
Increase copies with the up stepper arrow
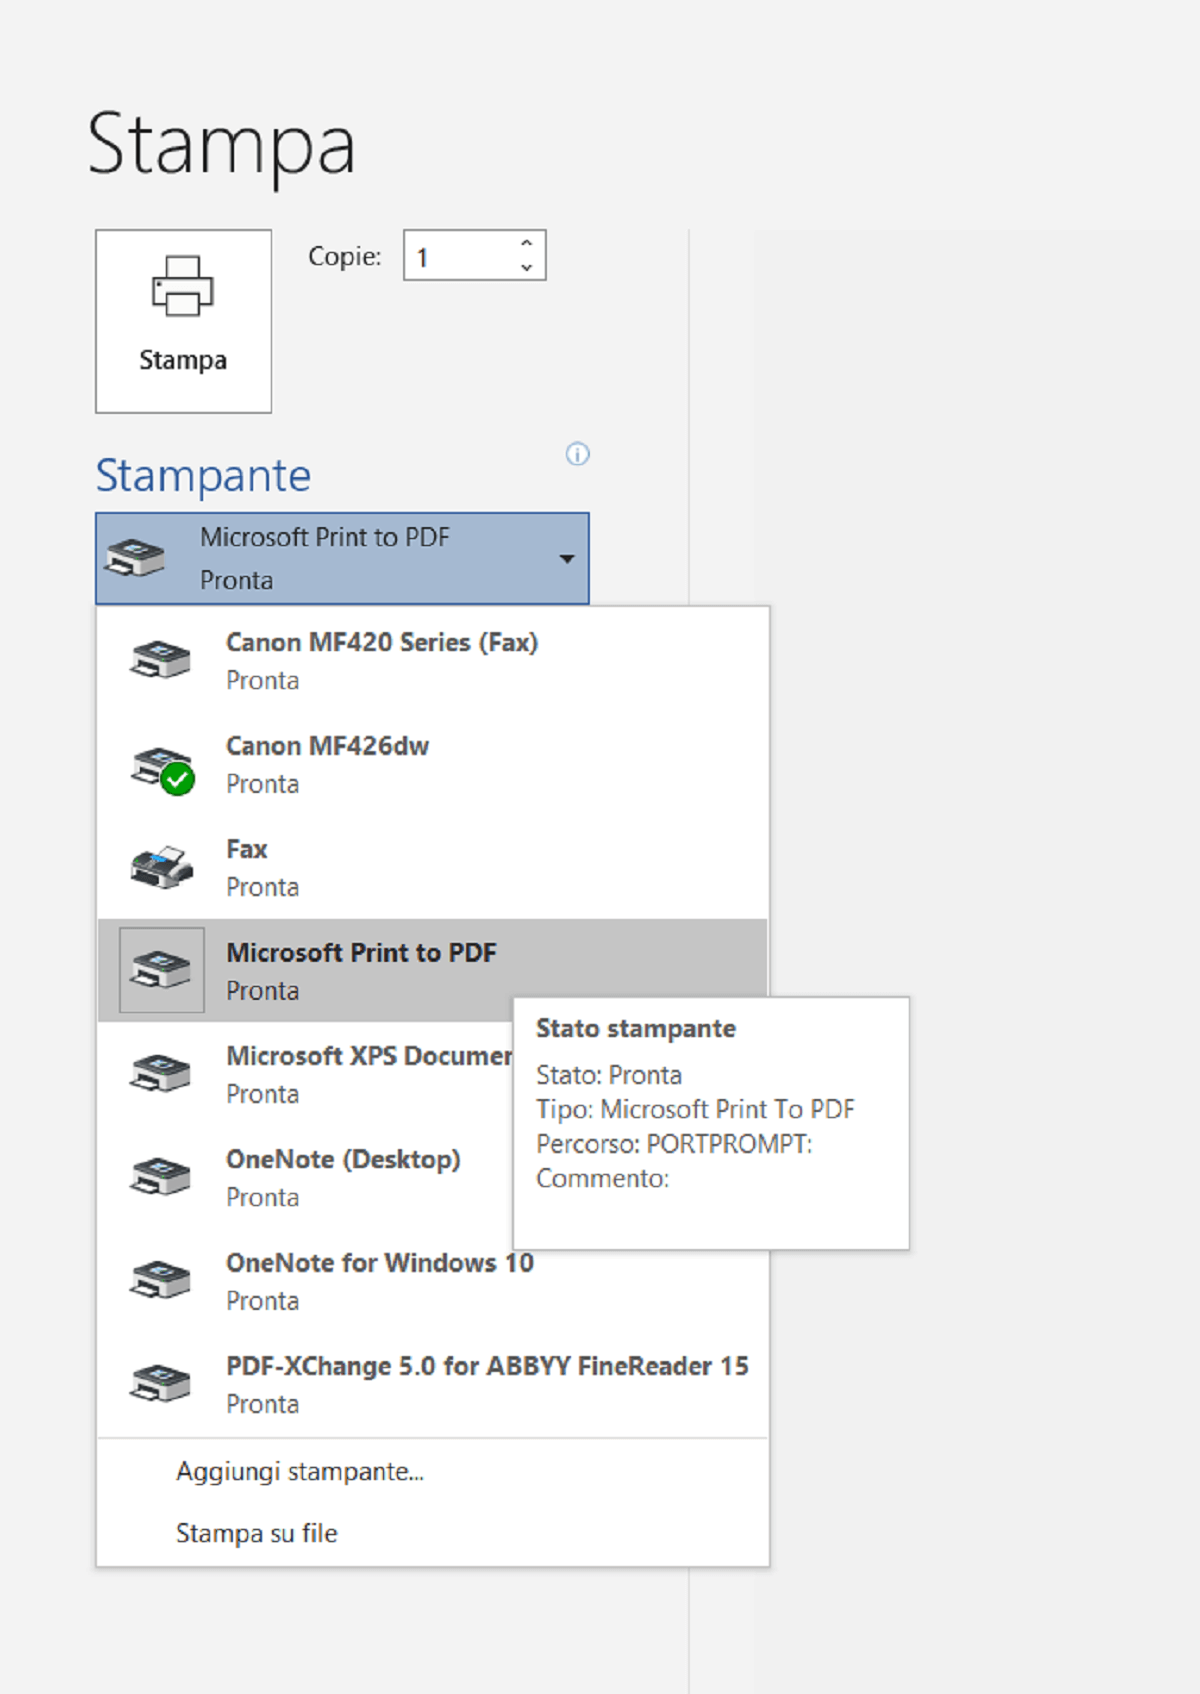pyautogui.click(x=527, y=243)
